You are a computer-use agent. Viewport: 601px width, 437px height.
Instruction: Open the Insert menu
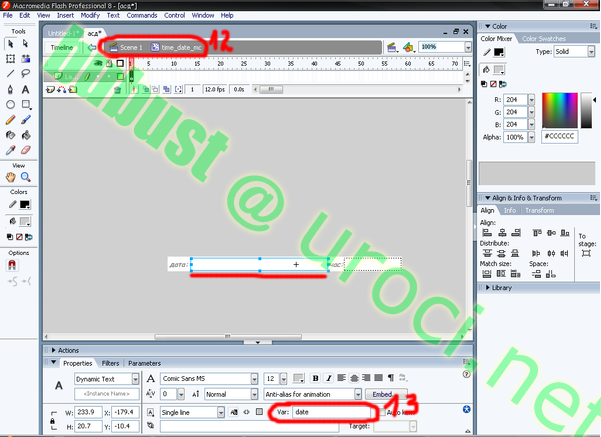[65, 15]
